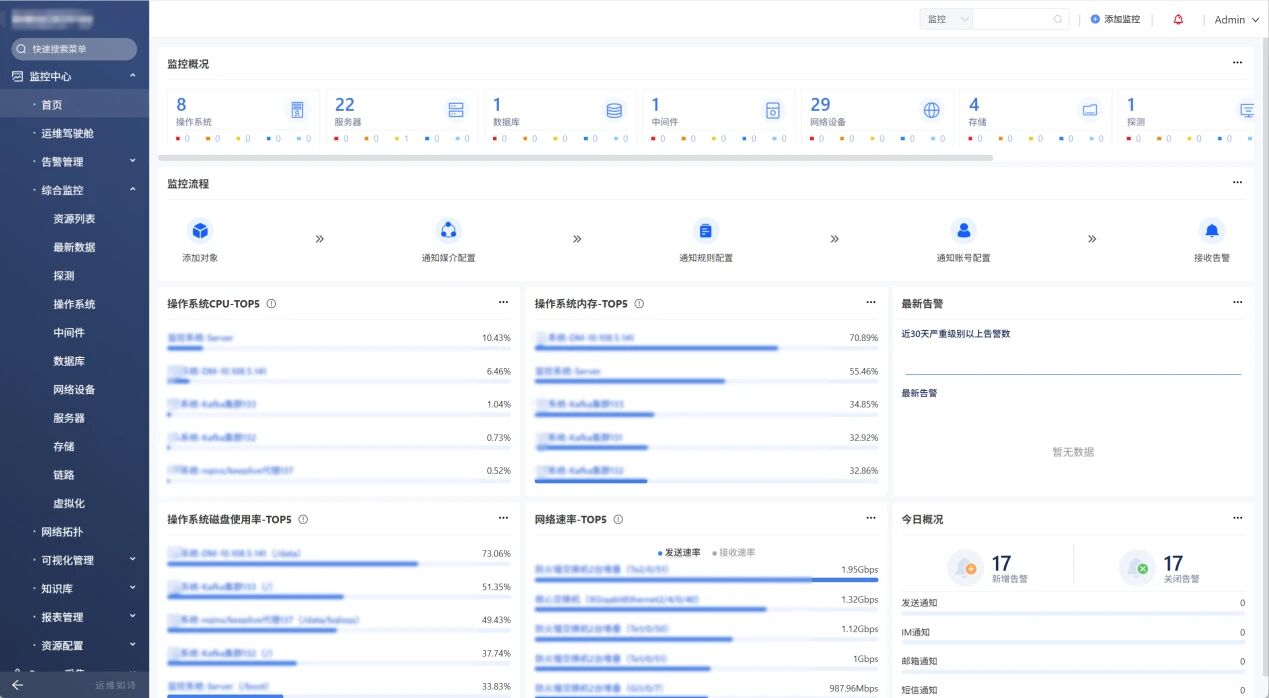
Task: Toggle 接收速率 legend in network chart
Action: click(x=734, y=552)
